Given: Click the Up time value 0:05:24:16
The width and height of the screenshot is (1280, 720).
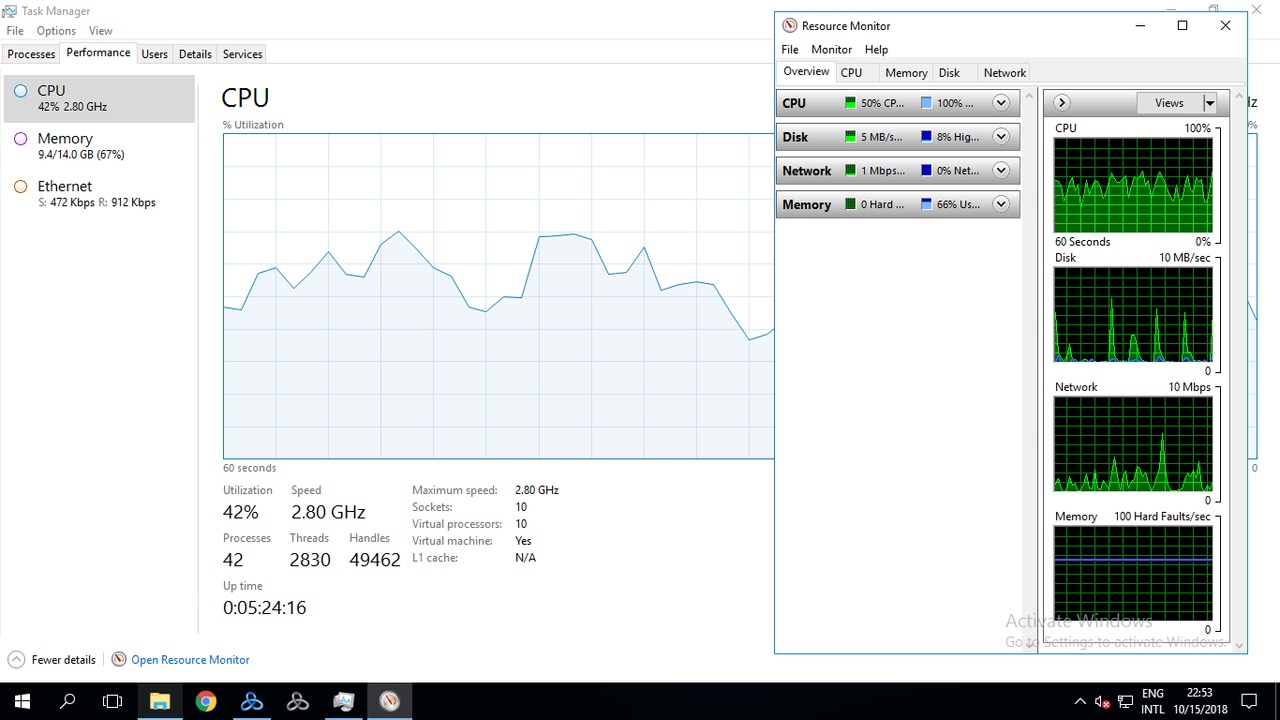Looking at the screenshot, I should point(265,607).
